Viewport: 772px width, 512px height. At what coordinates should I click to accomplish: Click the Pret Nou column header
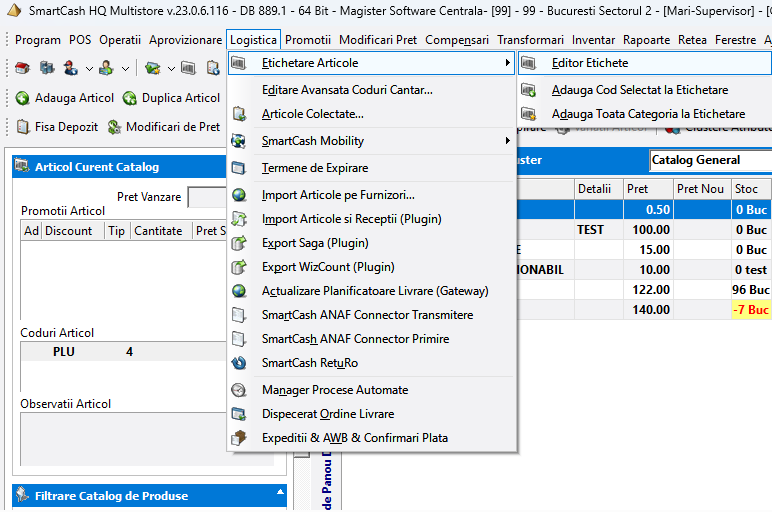701,189
